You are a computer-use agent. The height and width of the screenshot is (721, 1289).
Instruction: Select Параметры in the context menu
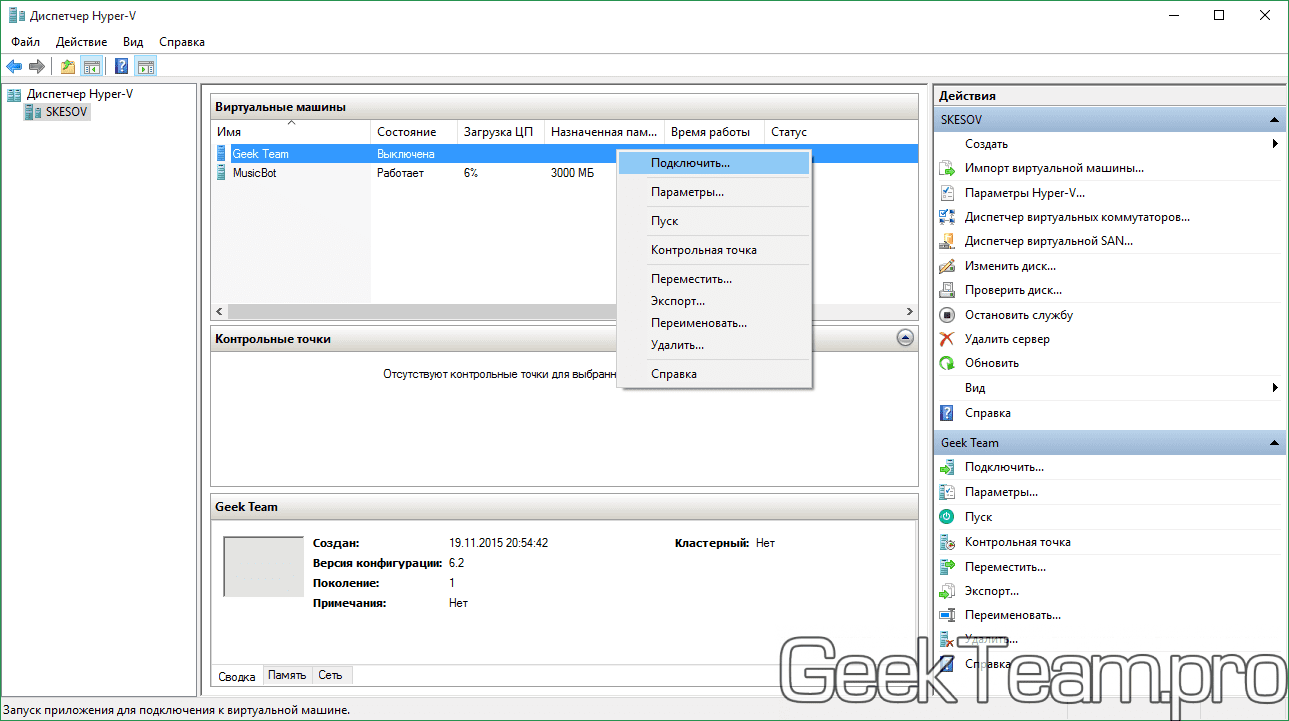(687, 192)
